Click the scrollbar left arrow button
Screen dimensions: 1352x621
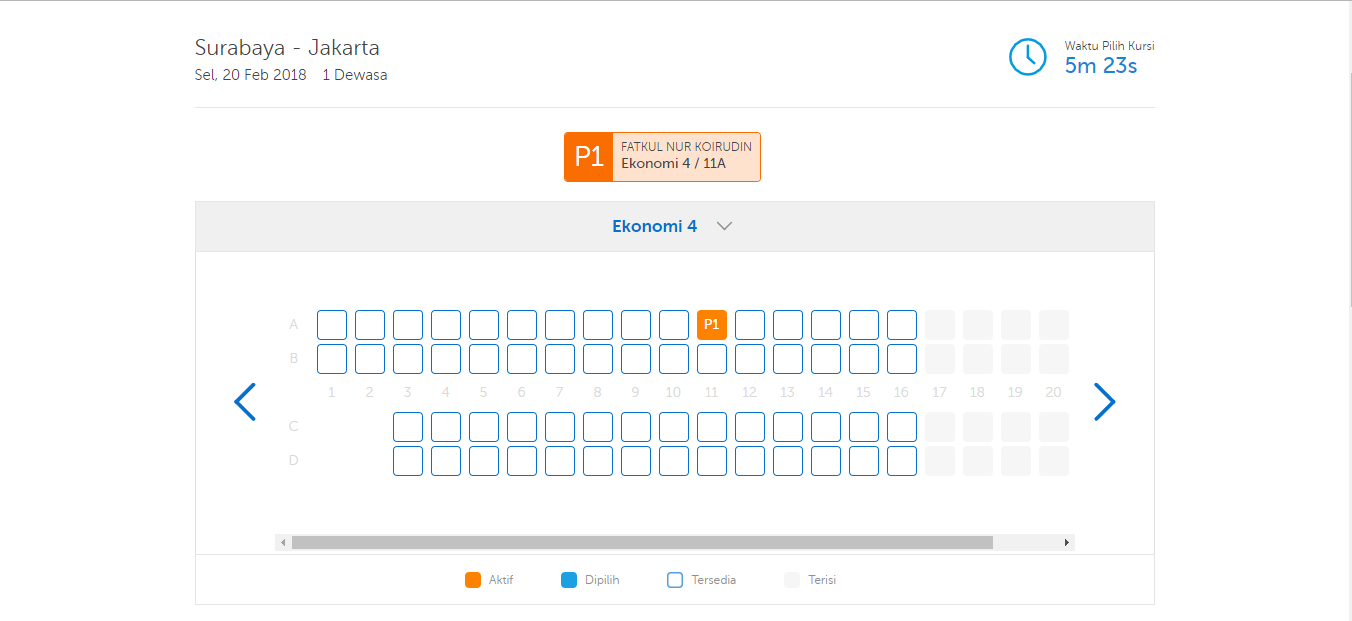283,542
